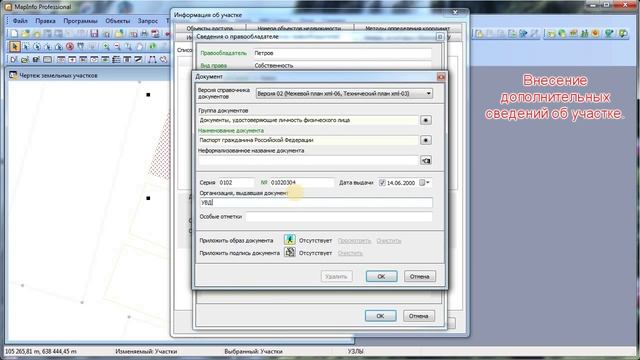
Task: Click the last icon of the right toolbar
Action: pos(623,34)
